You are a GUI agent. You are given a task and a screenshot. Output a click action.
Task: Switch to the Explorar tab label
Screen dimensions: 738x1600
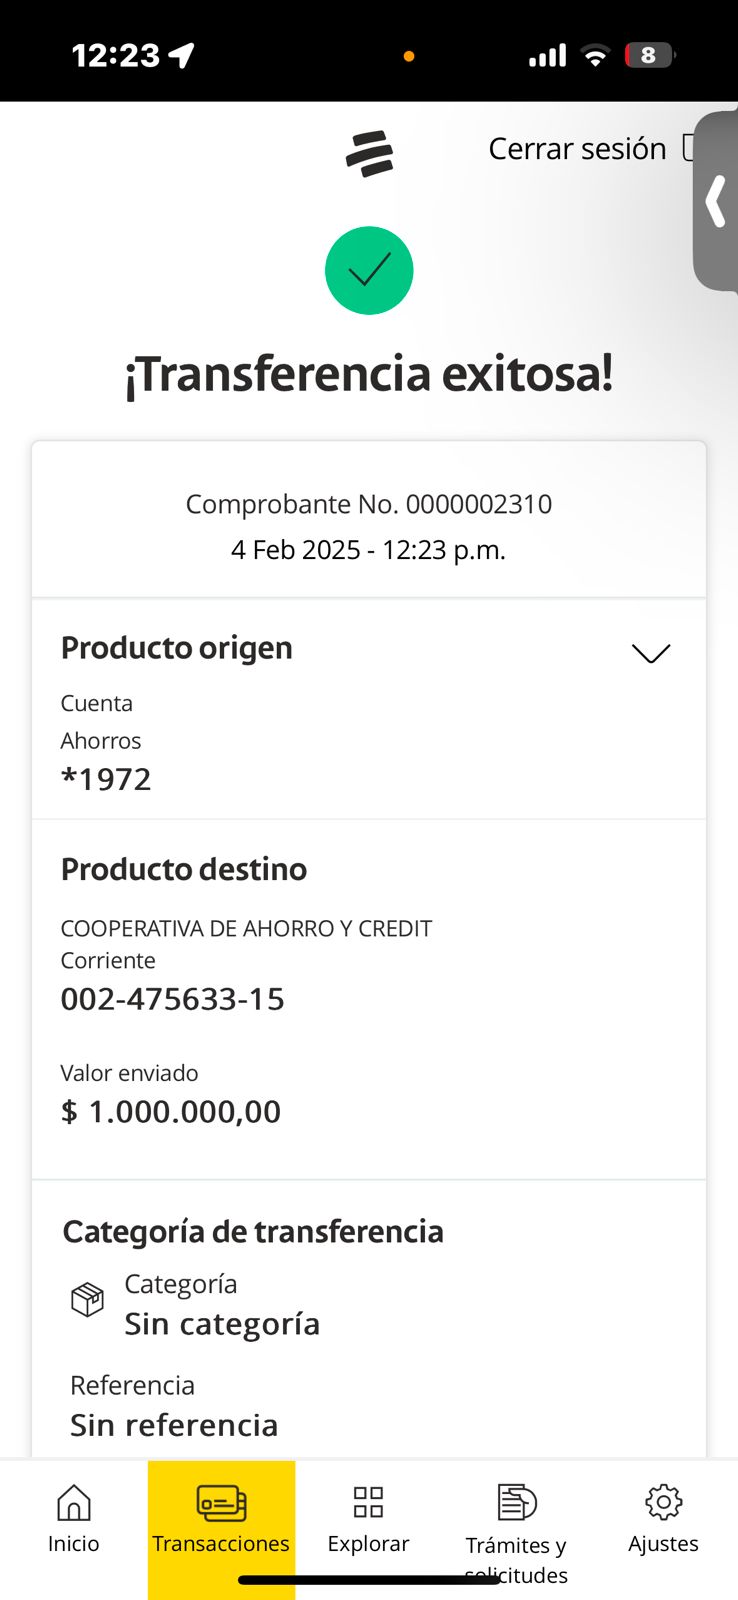point(368,1544)
